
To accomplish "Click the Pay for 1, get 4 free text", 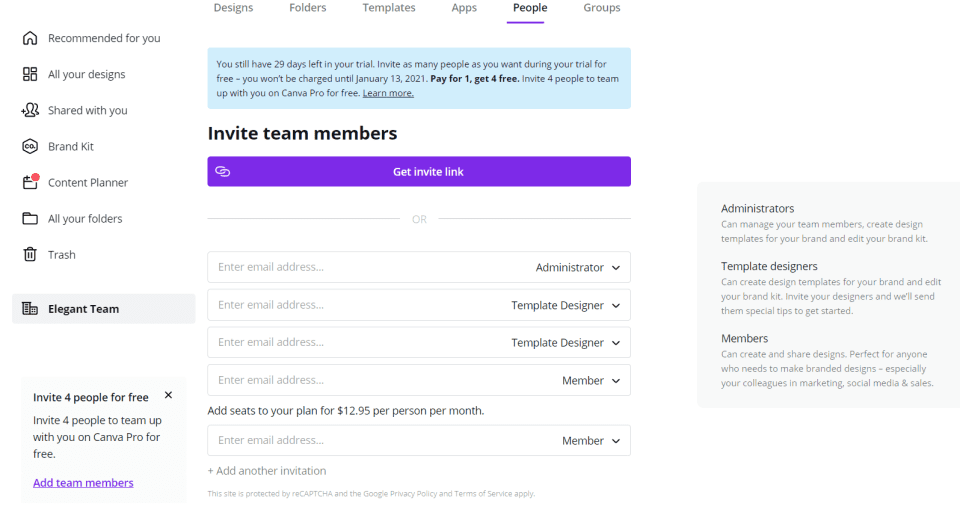I will pos(474,78).
